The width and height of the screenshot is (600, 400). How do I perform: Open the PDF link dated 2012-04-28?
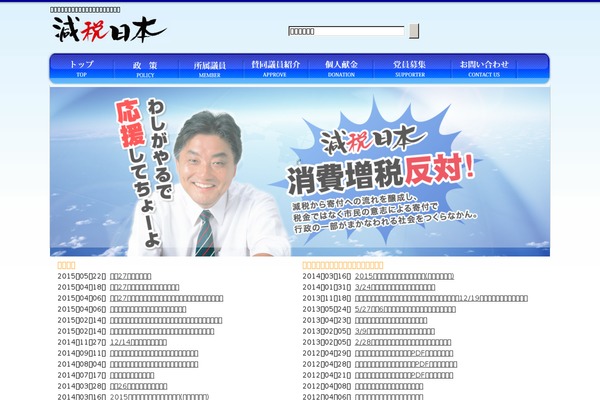coord(406,364)
